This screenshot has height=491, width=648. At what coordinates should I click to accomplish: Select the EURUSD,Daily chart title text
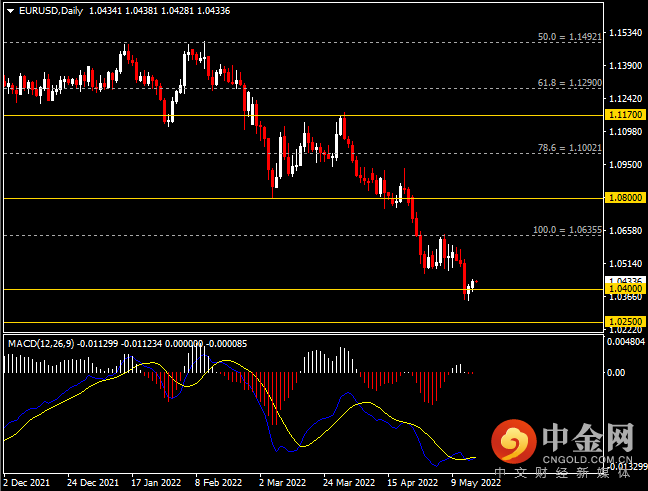[x=51, y=11]
